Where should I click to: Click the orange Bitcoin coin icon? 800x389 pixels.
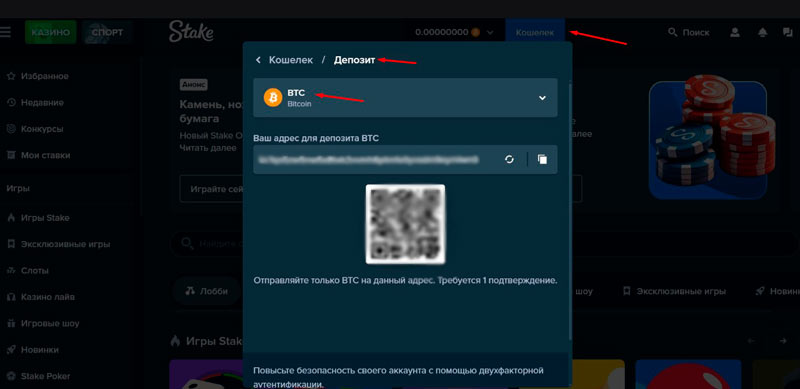(273, 97)
